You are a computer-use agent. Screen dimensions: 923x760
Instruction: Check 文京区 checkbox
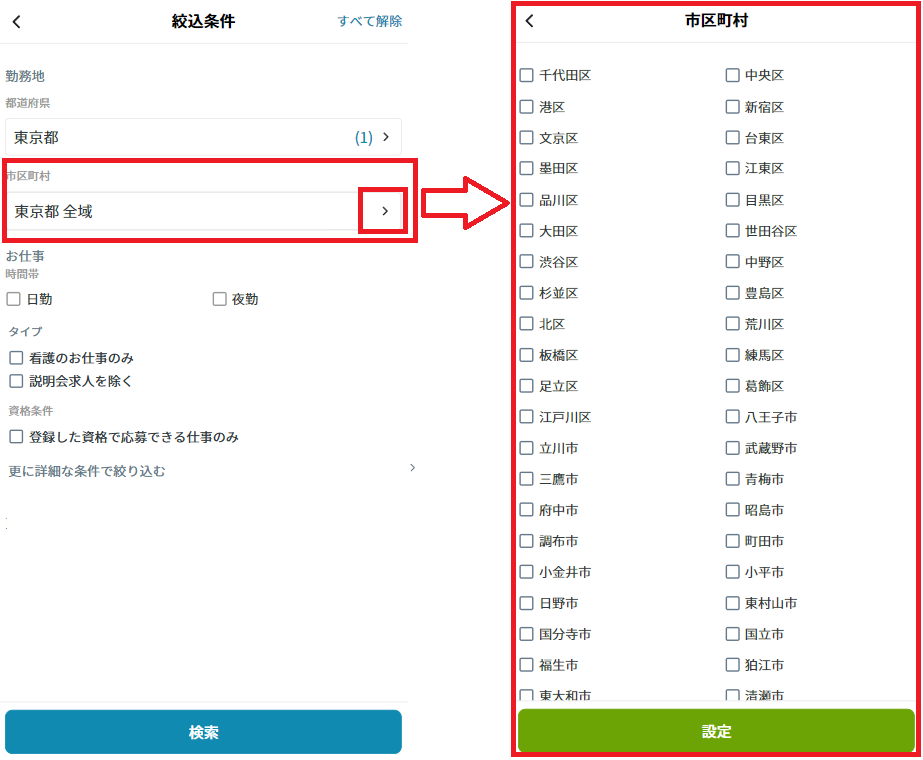[x=526, y=138]
